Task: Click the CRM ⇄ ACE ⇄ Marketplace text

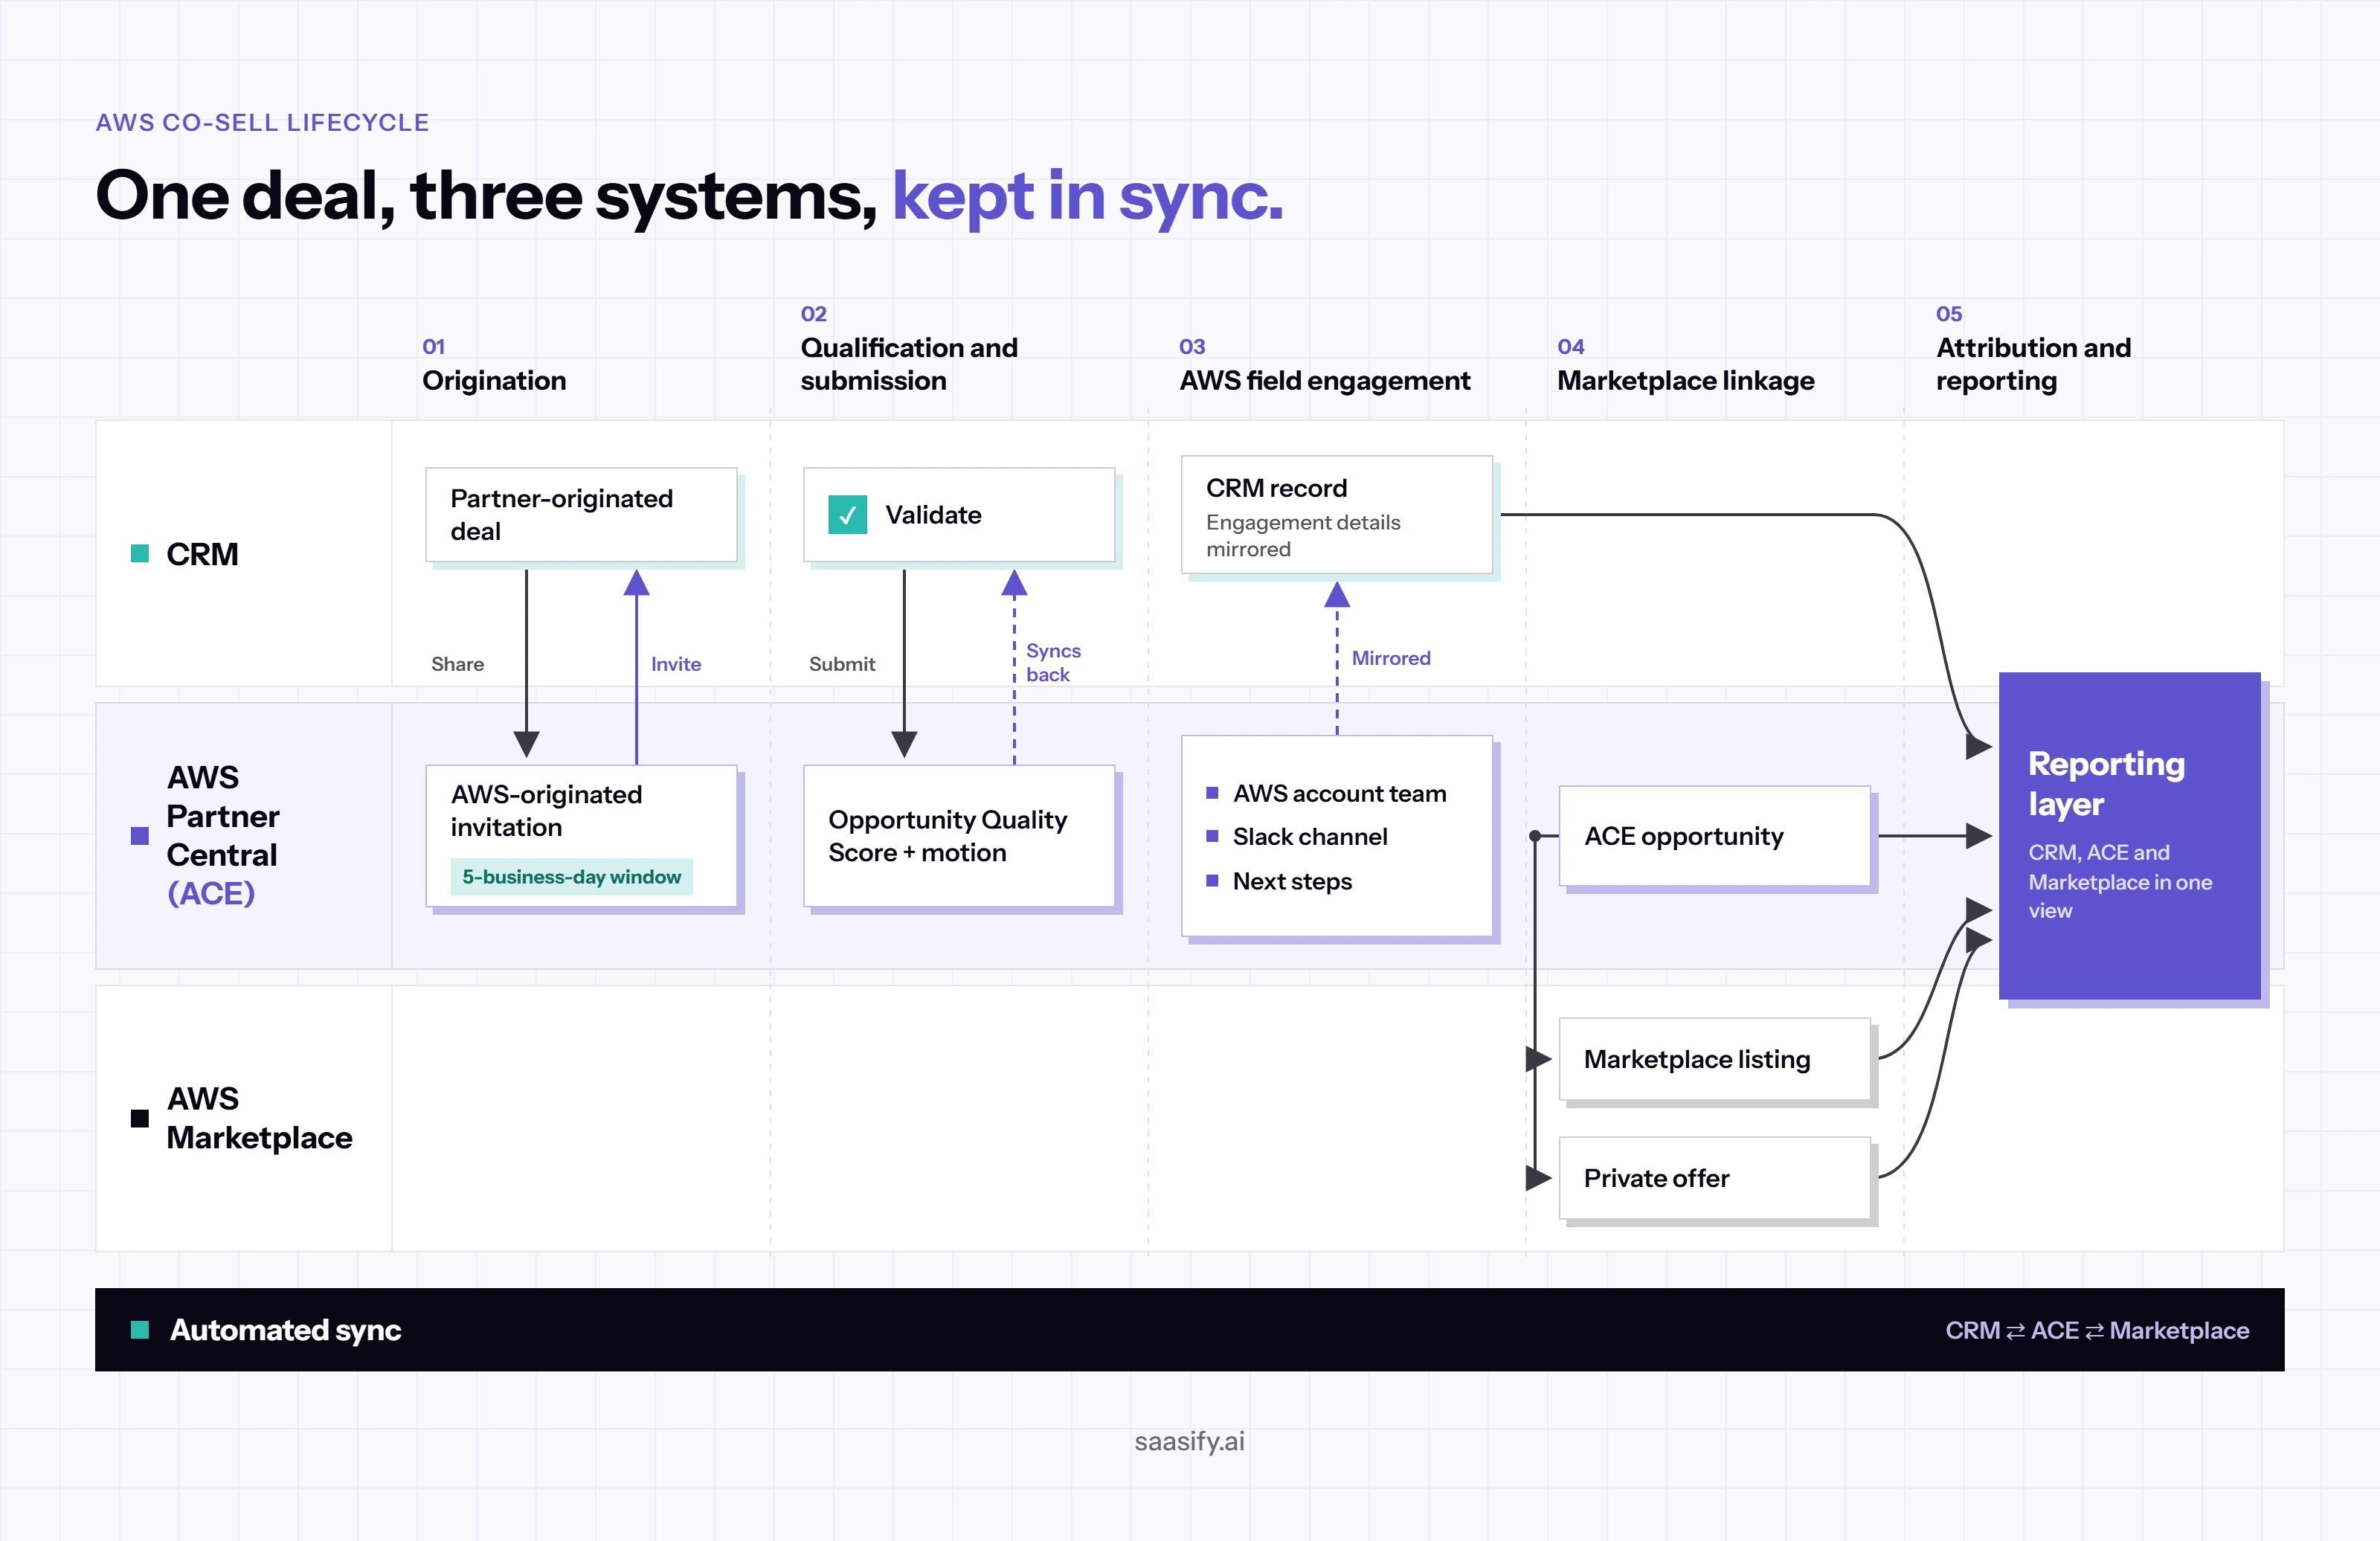Action: pos(2097,1330)
